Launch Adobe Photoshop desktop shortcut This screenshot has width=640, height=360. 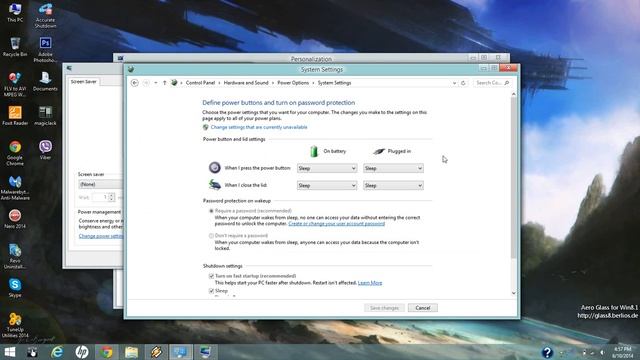tap(45, 50)
